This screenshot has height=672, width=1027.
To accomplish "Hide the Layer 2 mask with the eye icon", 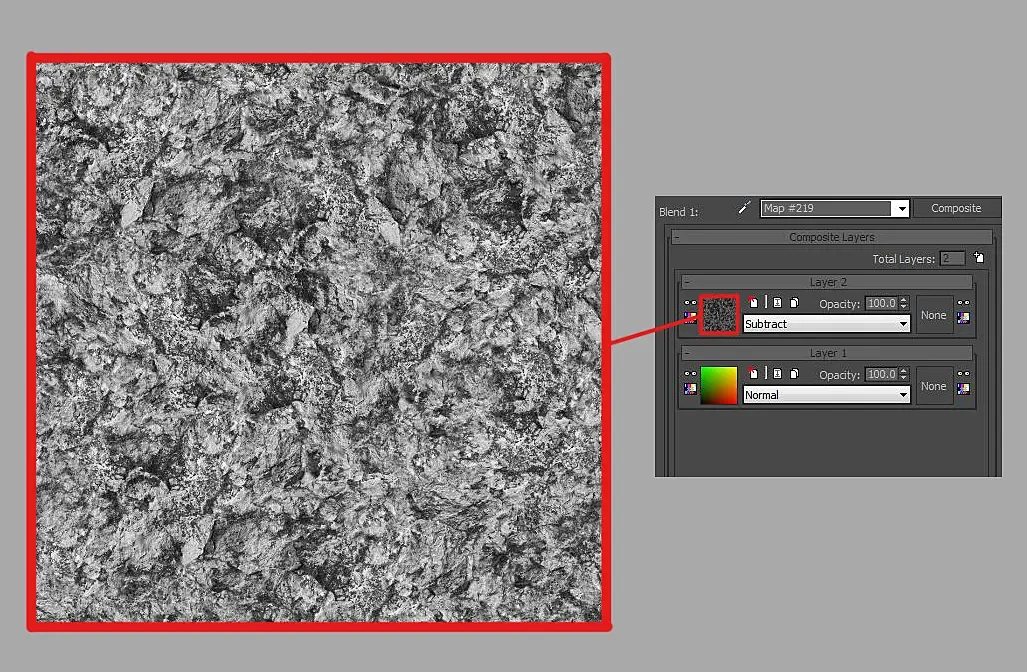I will tap(963, 303).
